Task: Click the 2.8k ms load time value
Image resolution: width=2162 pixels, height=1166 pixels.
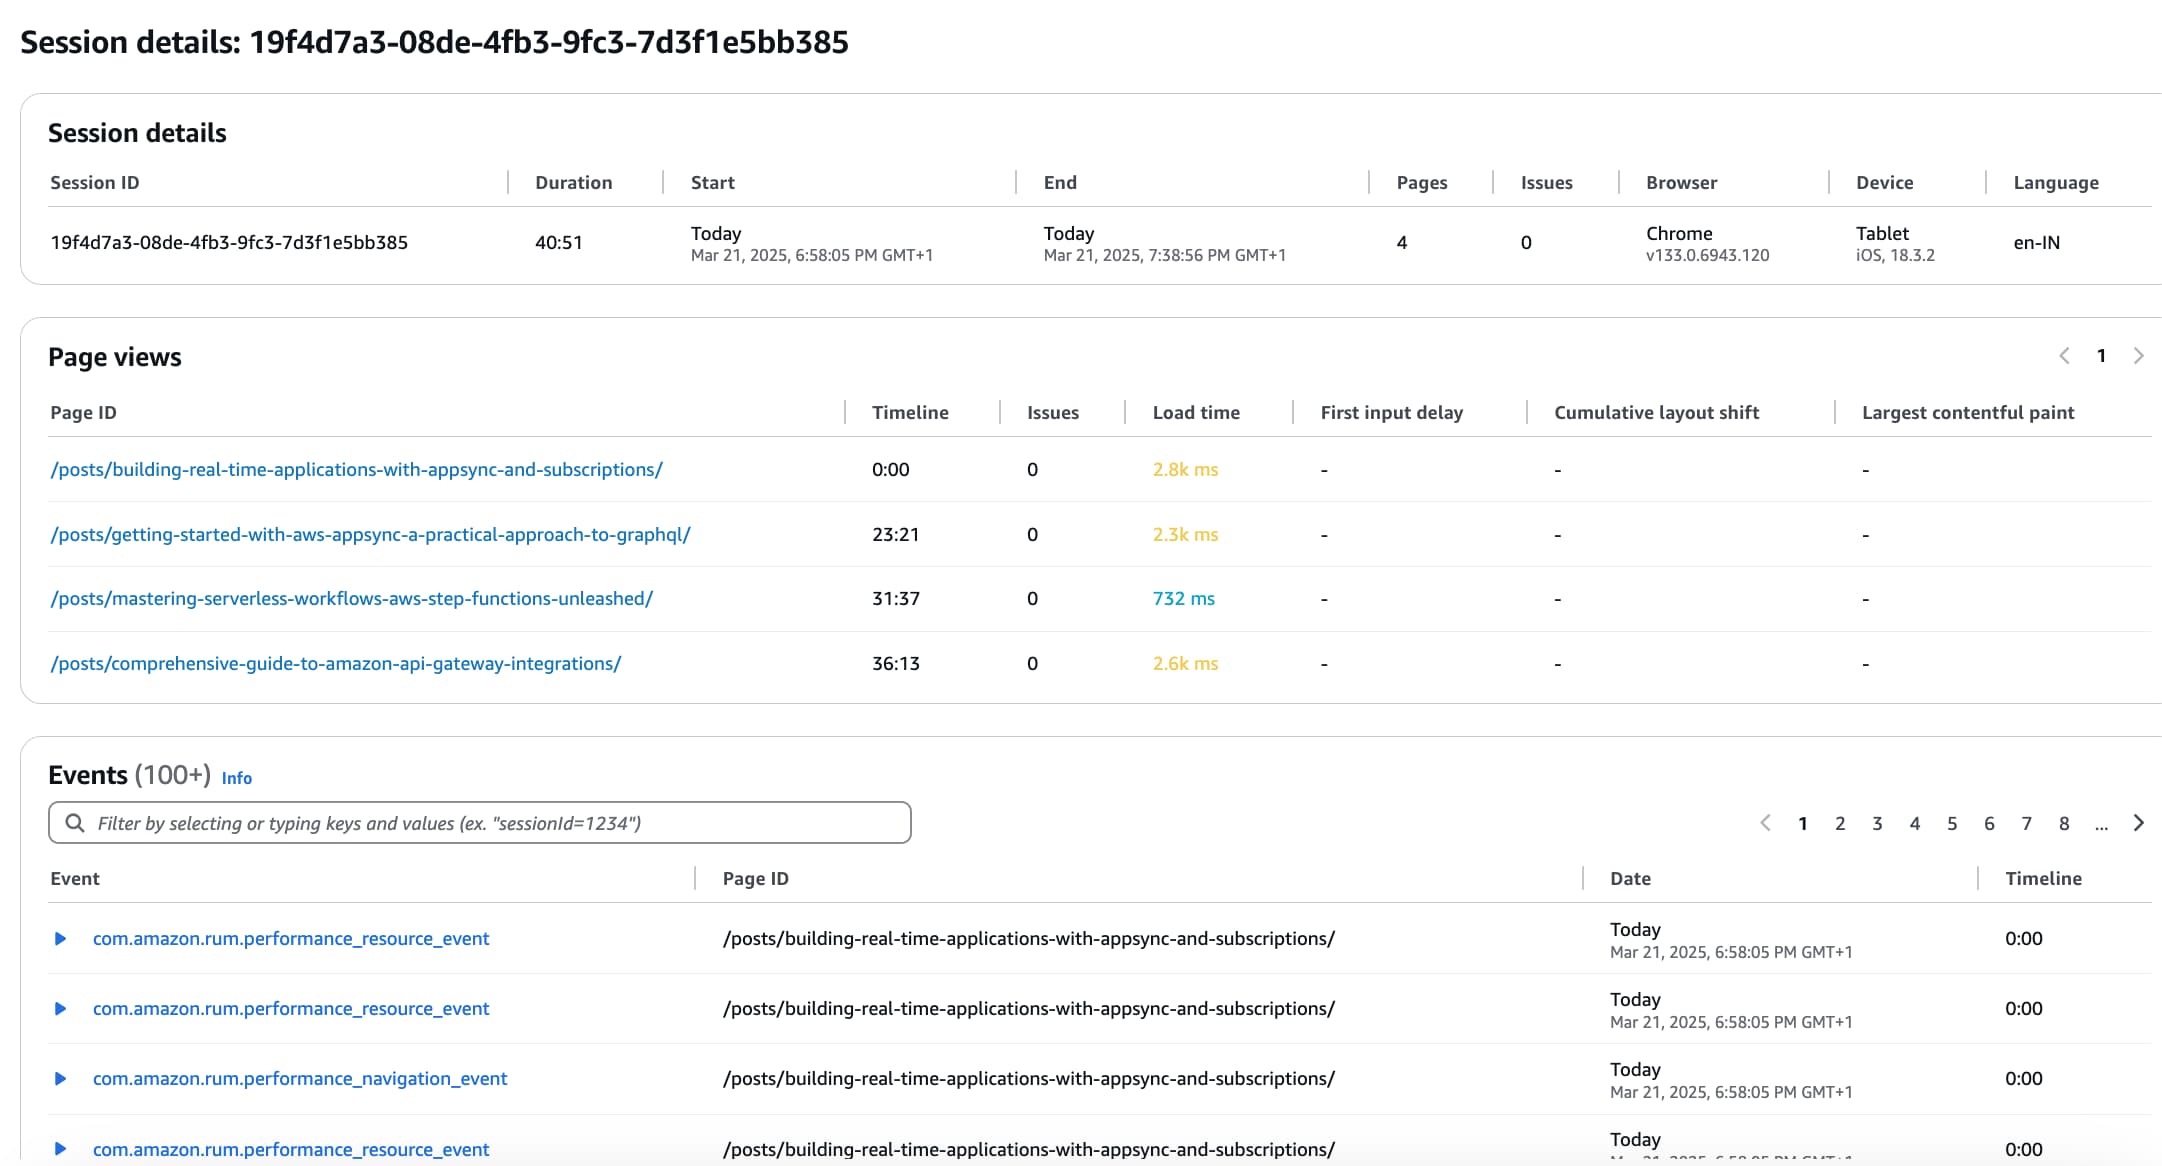Action: [1185, 470]
